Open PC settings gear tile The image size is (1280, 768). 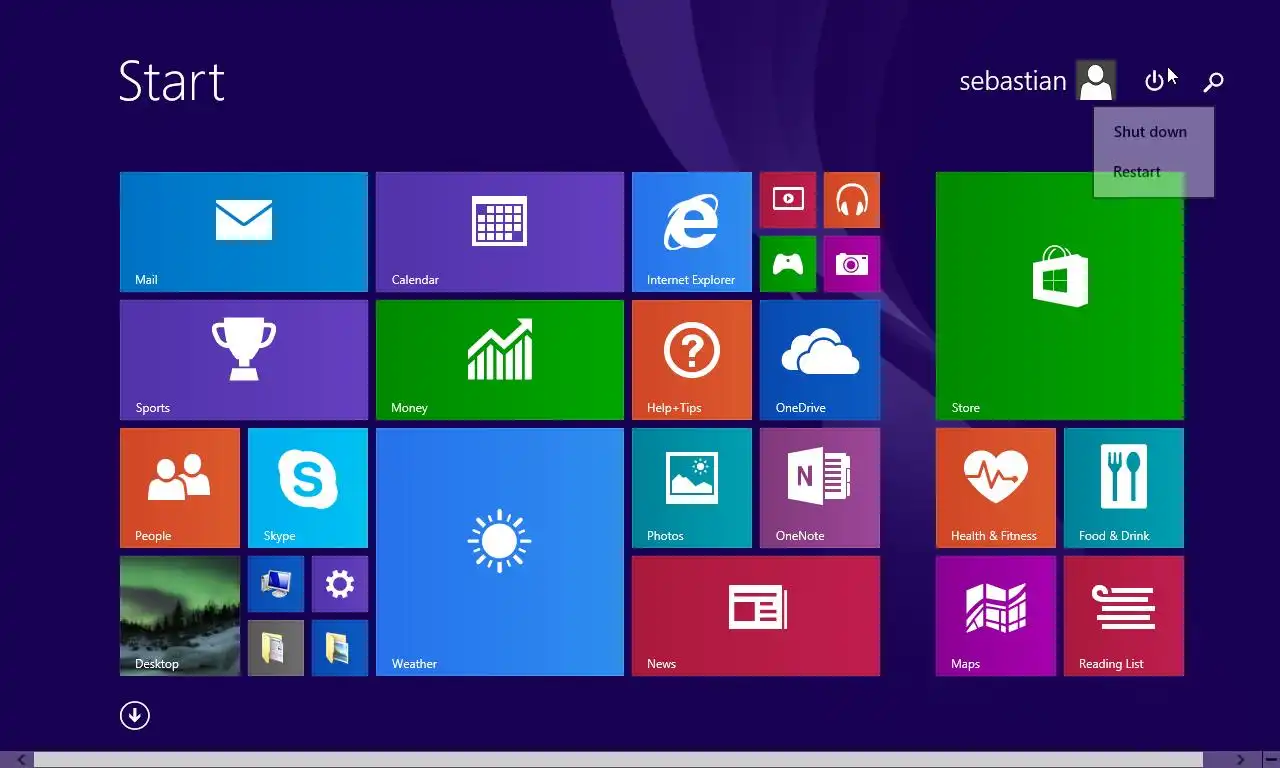click(x=340, y=584)
